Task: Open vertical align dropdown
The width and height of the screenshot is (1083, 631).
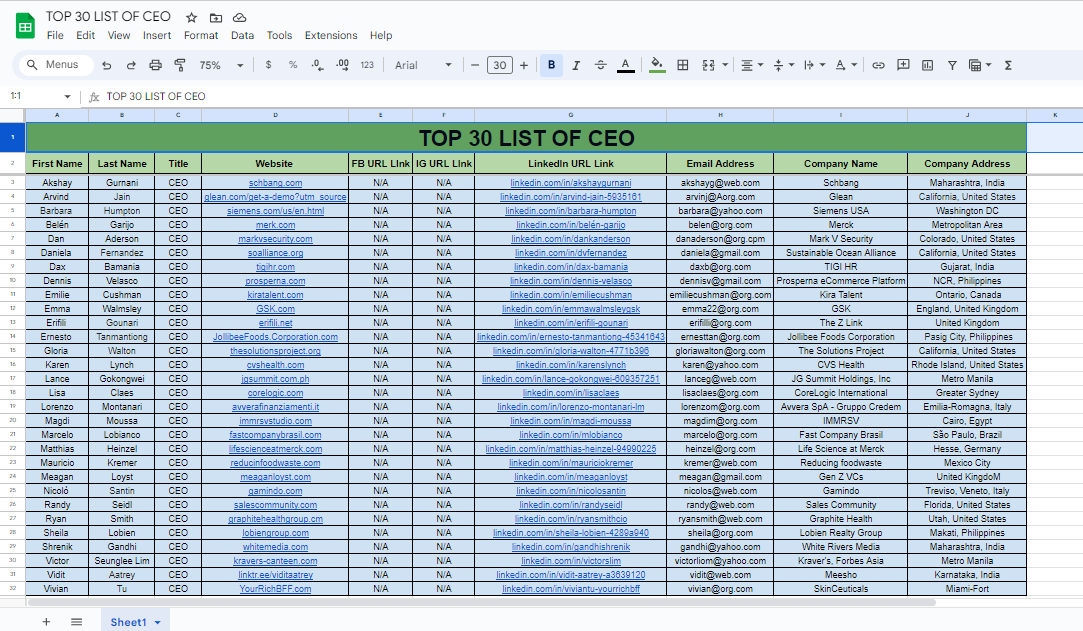Action: click(x=783, y=65)
